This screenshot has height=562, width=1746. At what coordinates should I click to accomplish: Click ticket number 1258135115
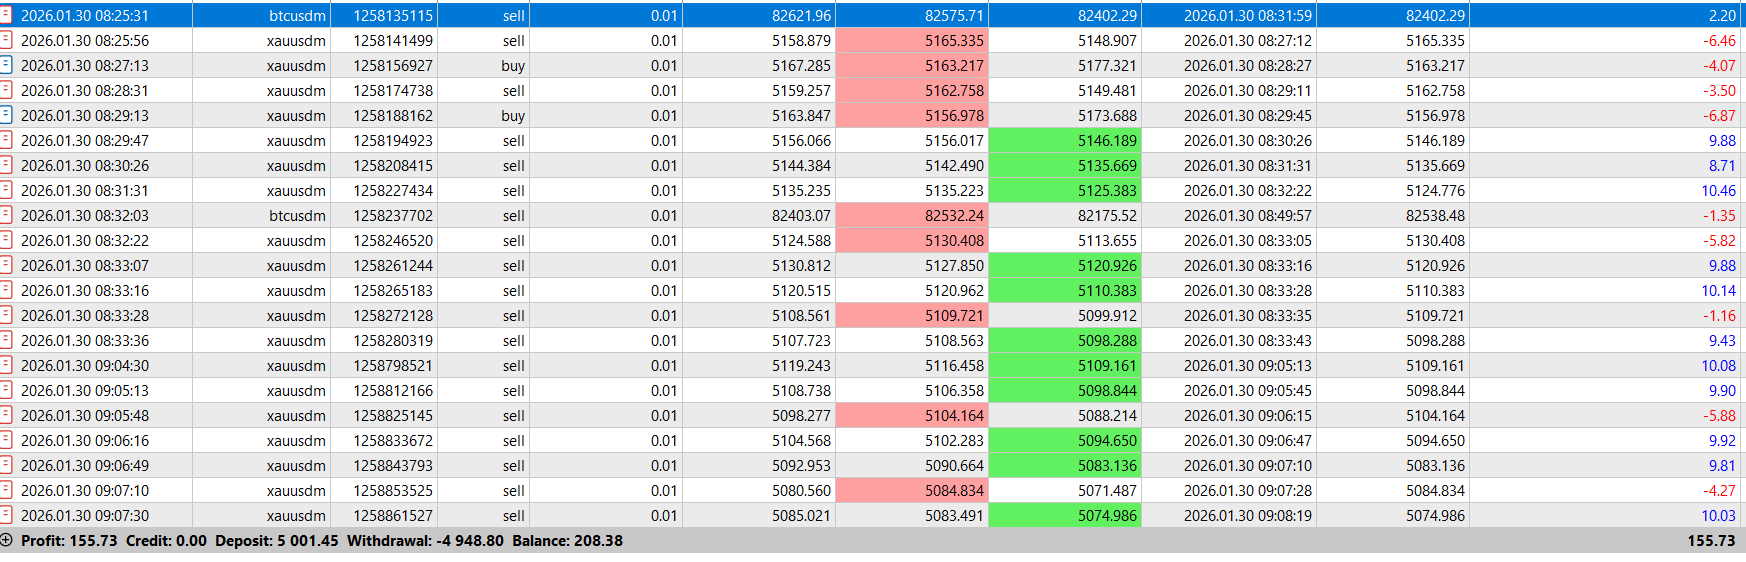[x=393, y=16]
